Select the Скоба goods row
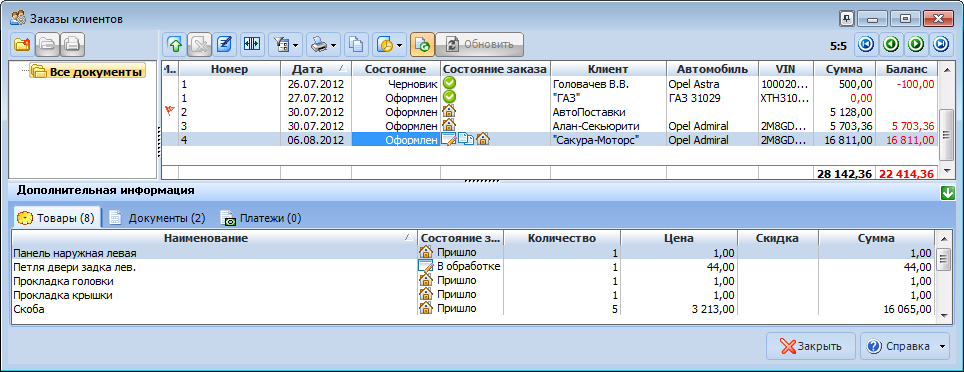The width and height of the screenshot is (964, 372). coord(473,309)
